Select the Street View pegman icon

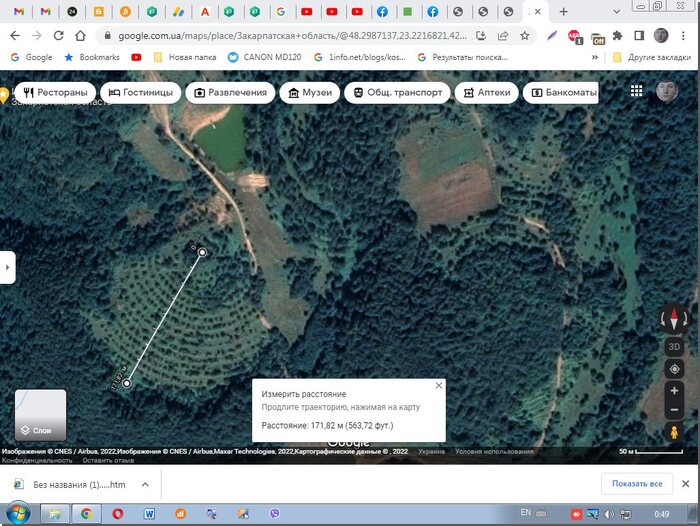(x=674, y=432)
